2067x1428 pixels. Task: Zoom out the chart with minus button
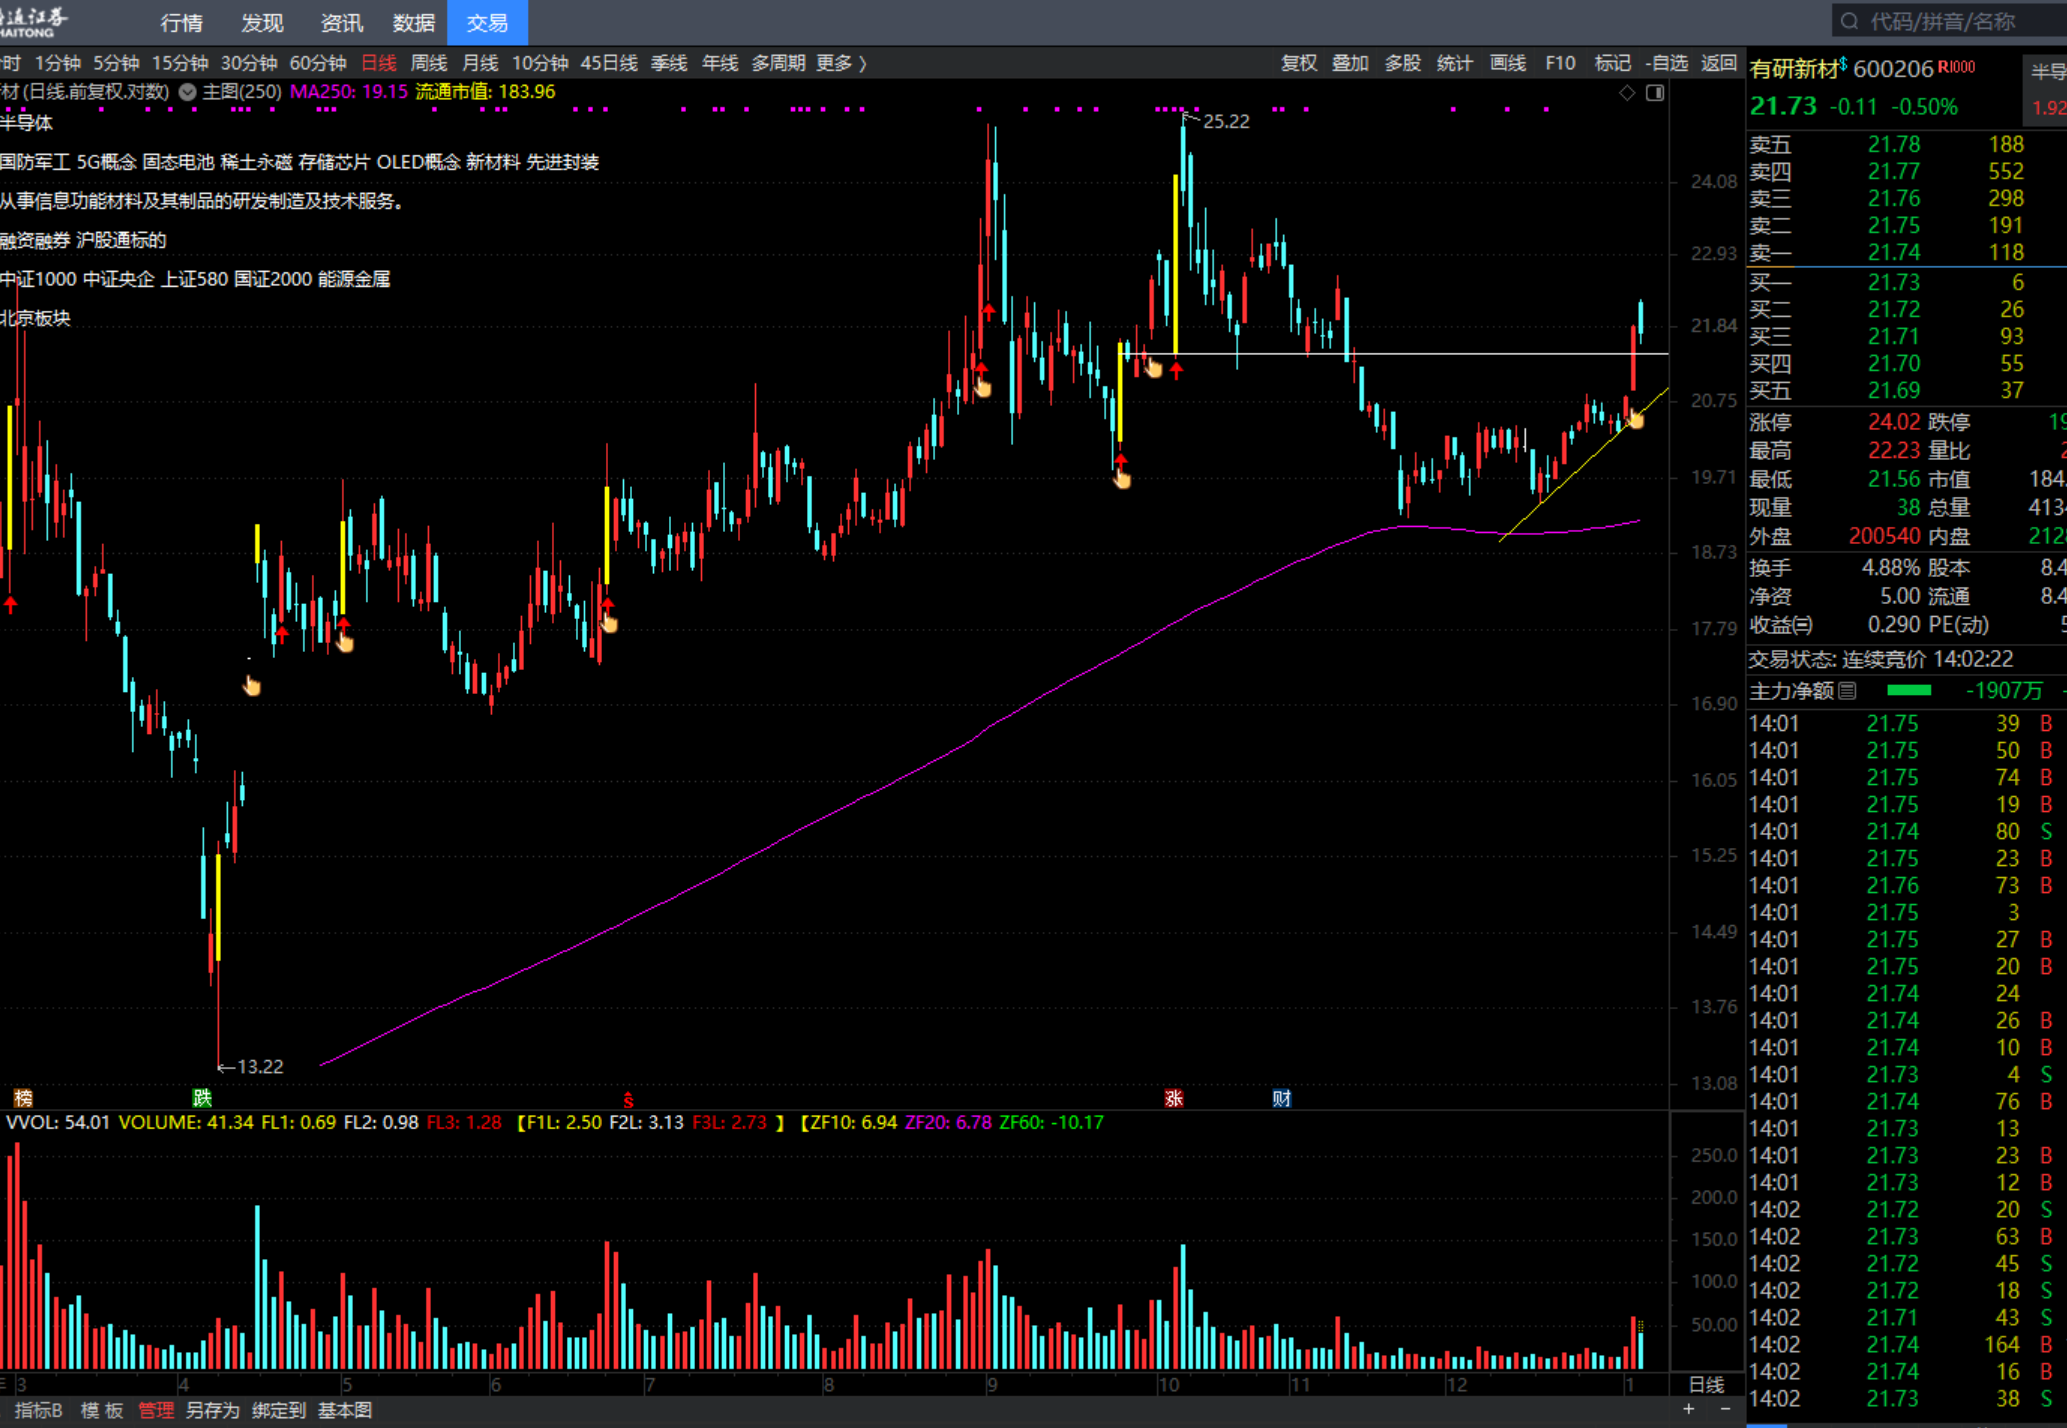(1725, 1409)
